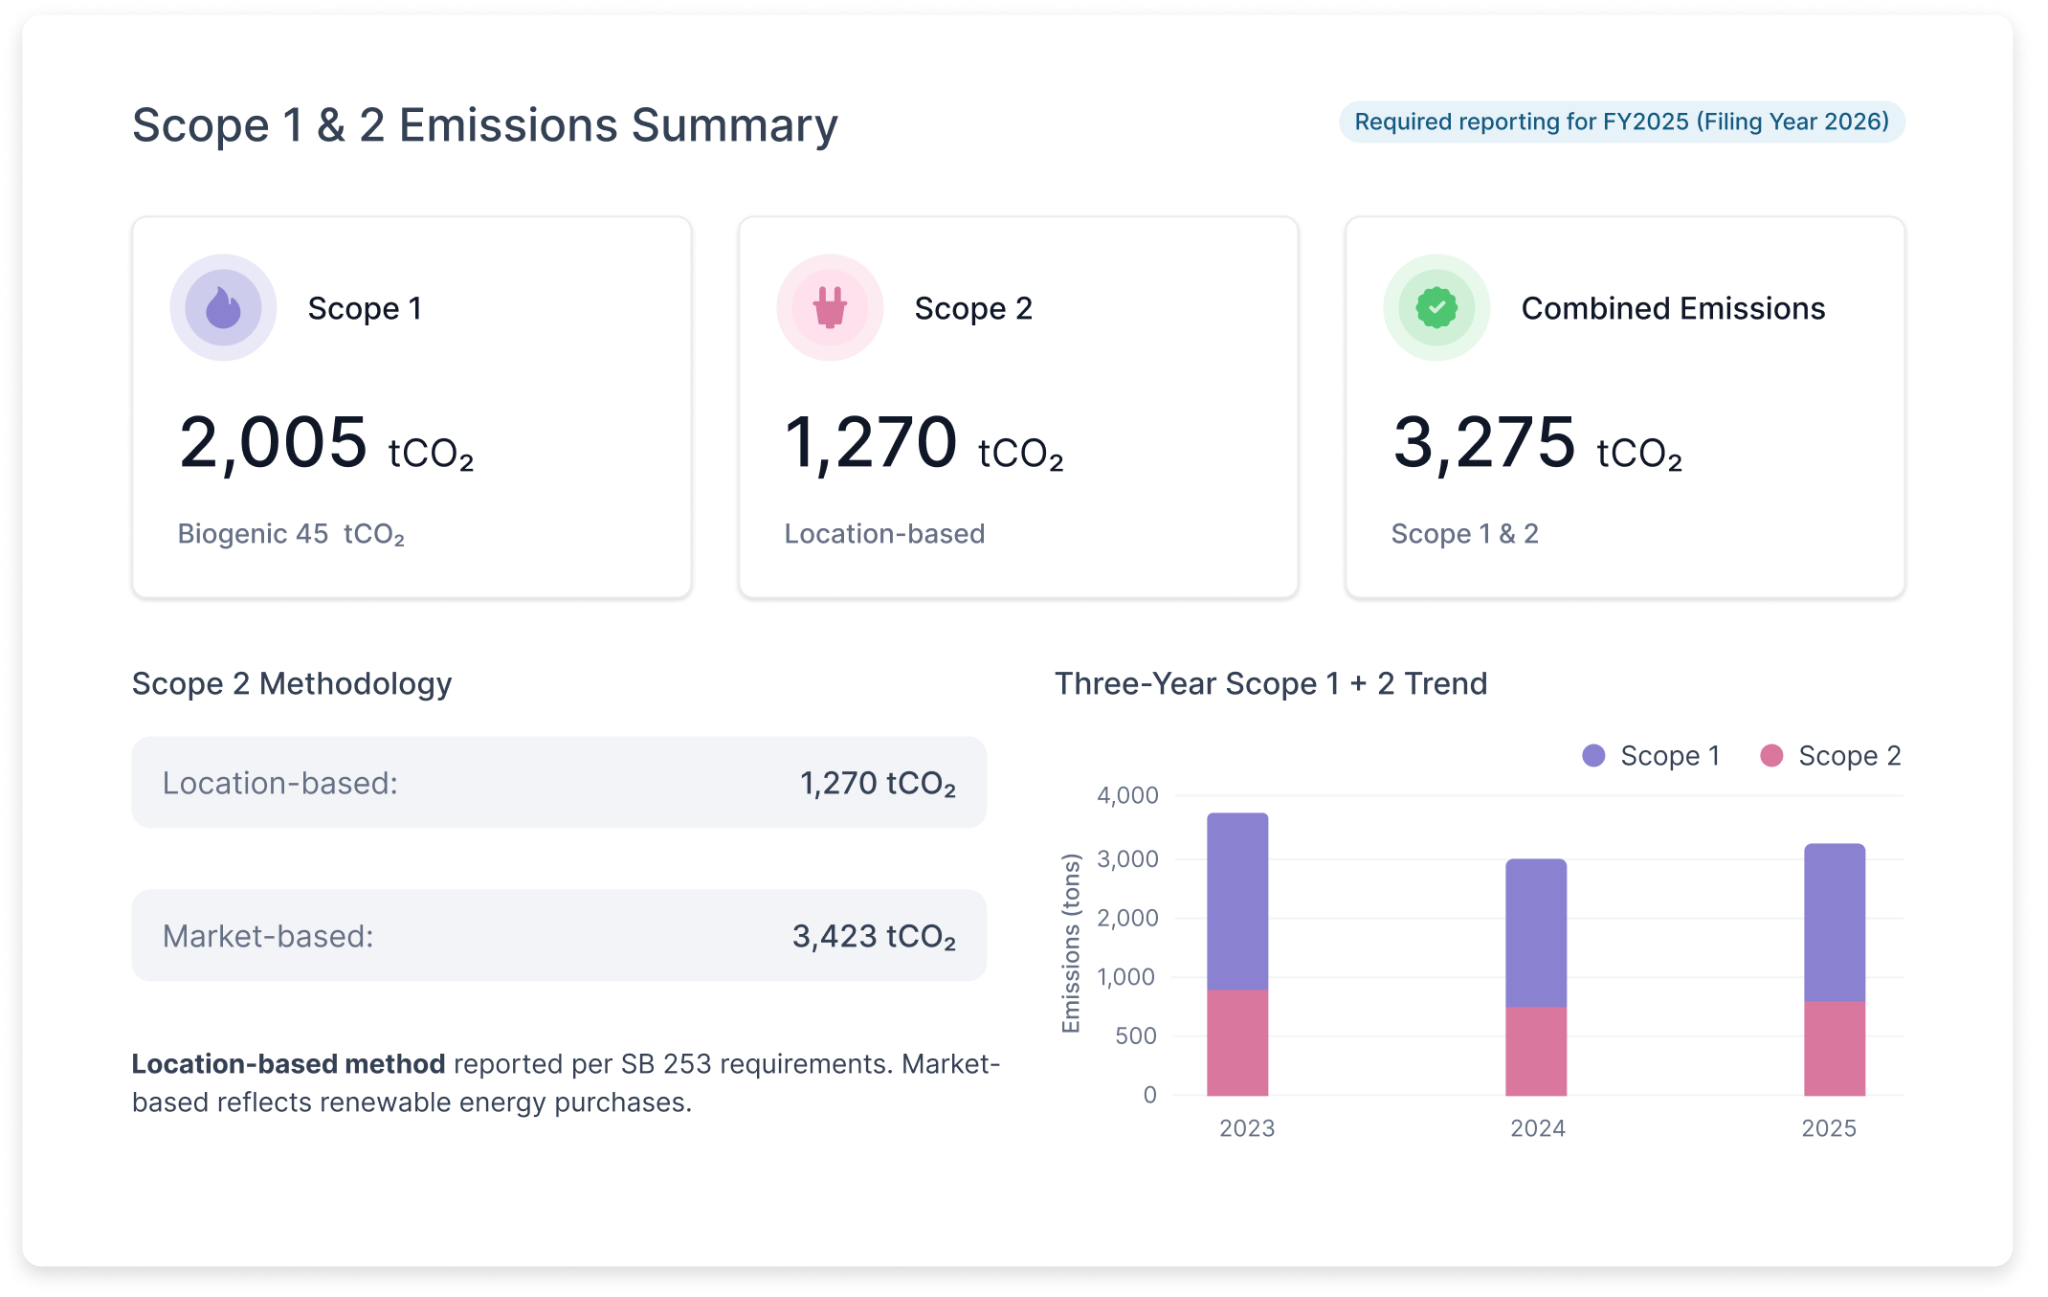Viewport: 2048px width, 1297px height.
Task: Select the Location-based methodology row
Action: [x=559, y=783]
